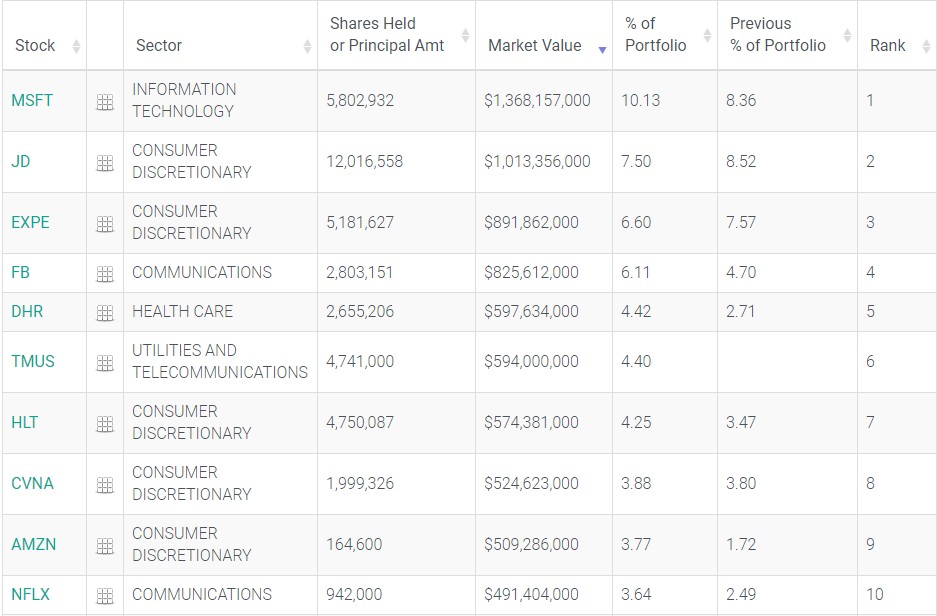Open the grid icon in the MSFT row
Image resolution: width=937 pixels, height=616 pixels.
pyautogui.click(x=105, y=102)
